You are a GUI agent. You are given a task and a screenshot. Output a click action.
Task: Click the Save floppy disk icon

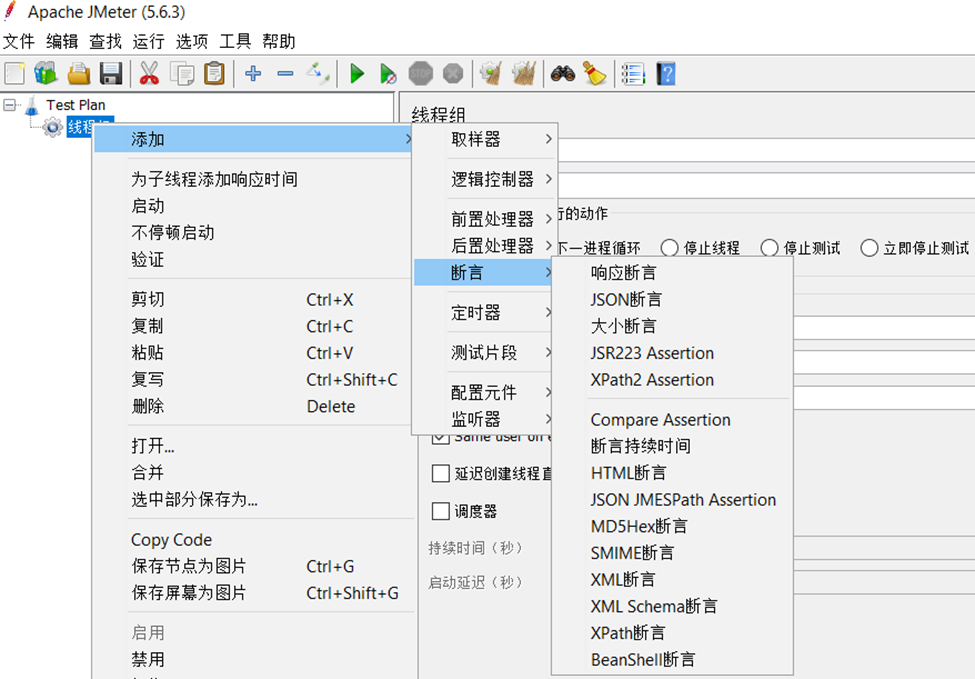pos(111,73)
